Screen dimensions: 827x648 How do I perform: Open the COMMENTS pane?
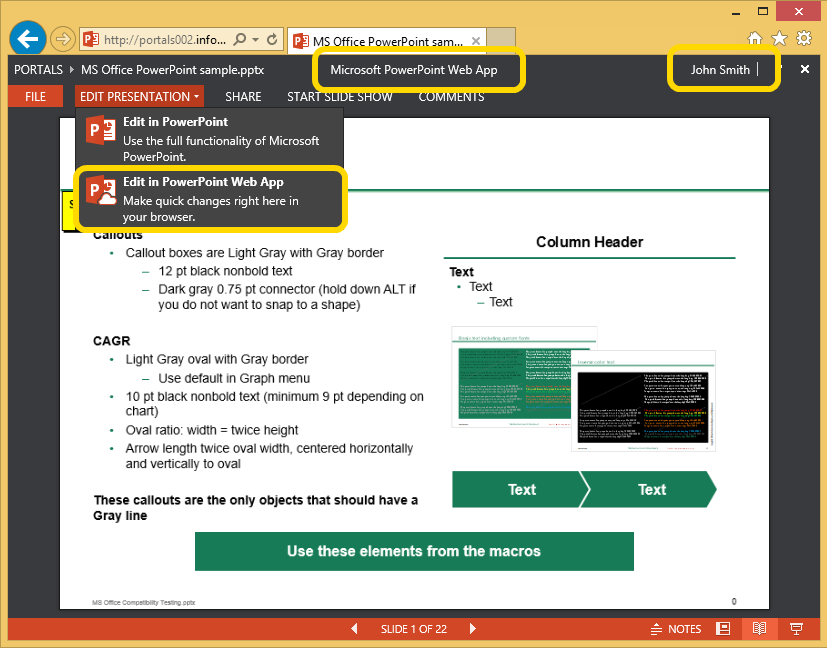451,97
